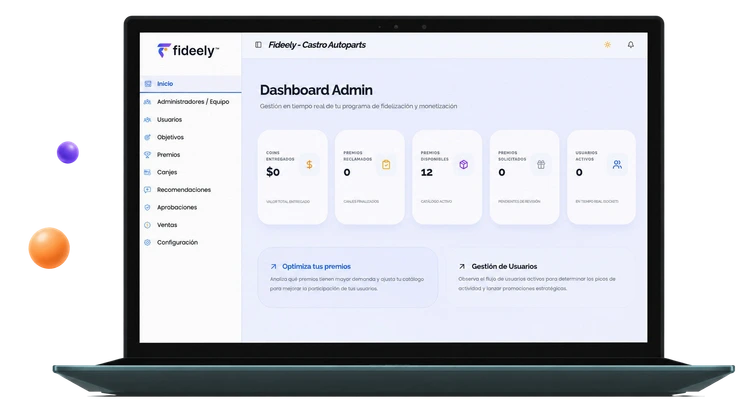Go to Inicio menu item
Viewport: 744px width, 419px height.
tap(191, 84)
